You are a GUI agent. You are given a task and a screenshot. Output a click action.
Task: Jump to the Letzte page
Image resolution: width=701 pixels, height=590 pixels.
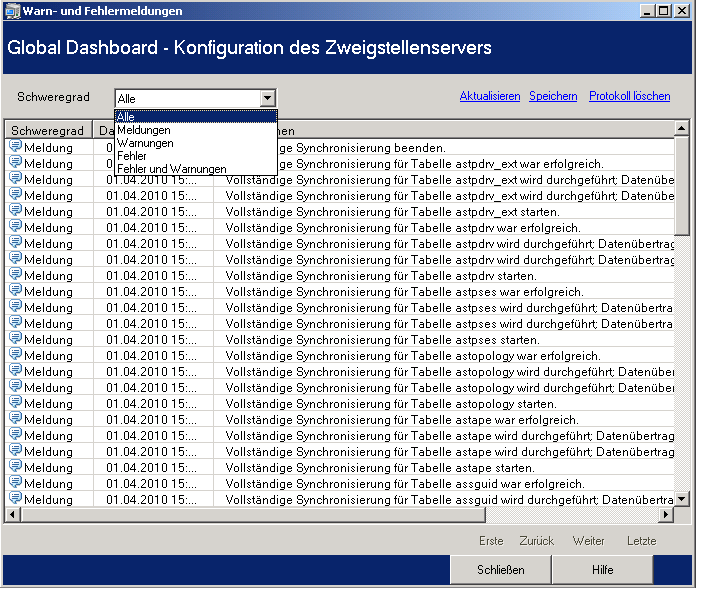pyautogui.click(x=642, y=541)
